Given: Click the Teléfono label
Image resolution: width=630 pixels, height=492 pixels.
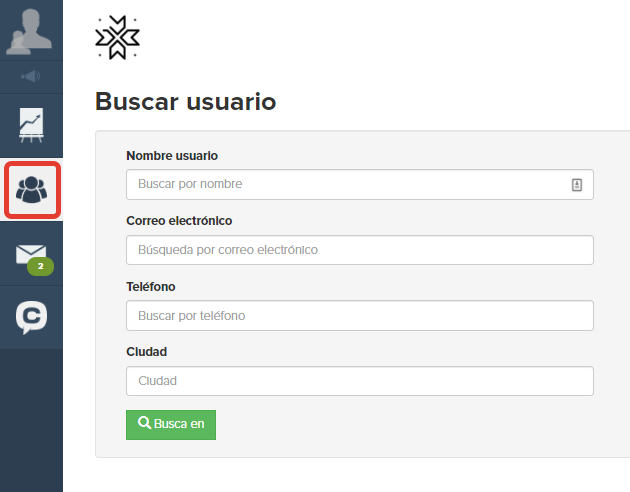Looking at the screenshot, I should point(151,287).
